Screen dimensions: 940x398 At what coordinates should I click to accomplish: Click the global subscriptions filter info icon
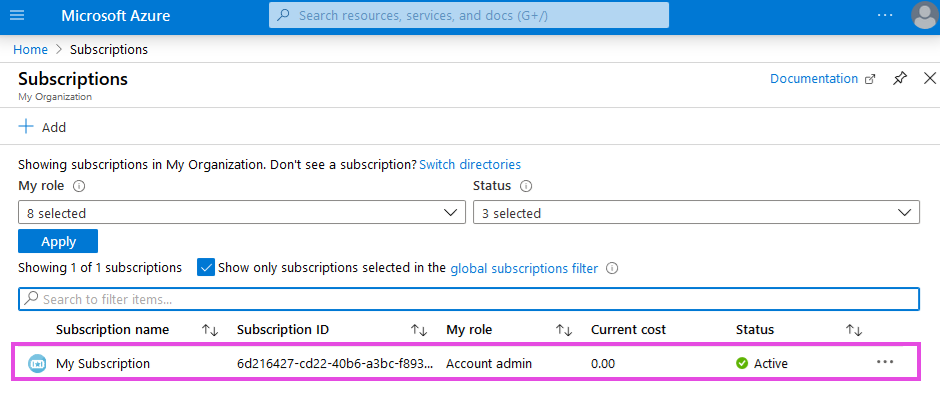[612, 269]
